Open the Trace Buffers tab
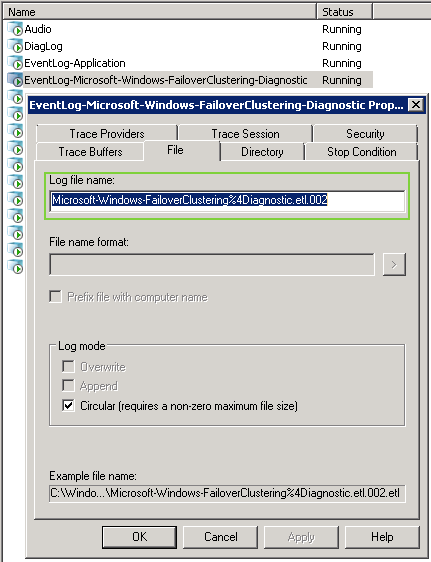Image resolution: width=431 pixels, height=562 pixels. (x=90, y=152)
